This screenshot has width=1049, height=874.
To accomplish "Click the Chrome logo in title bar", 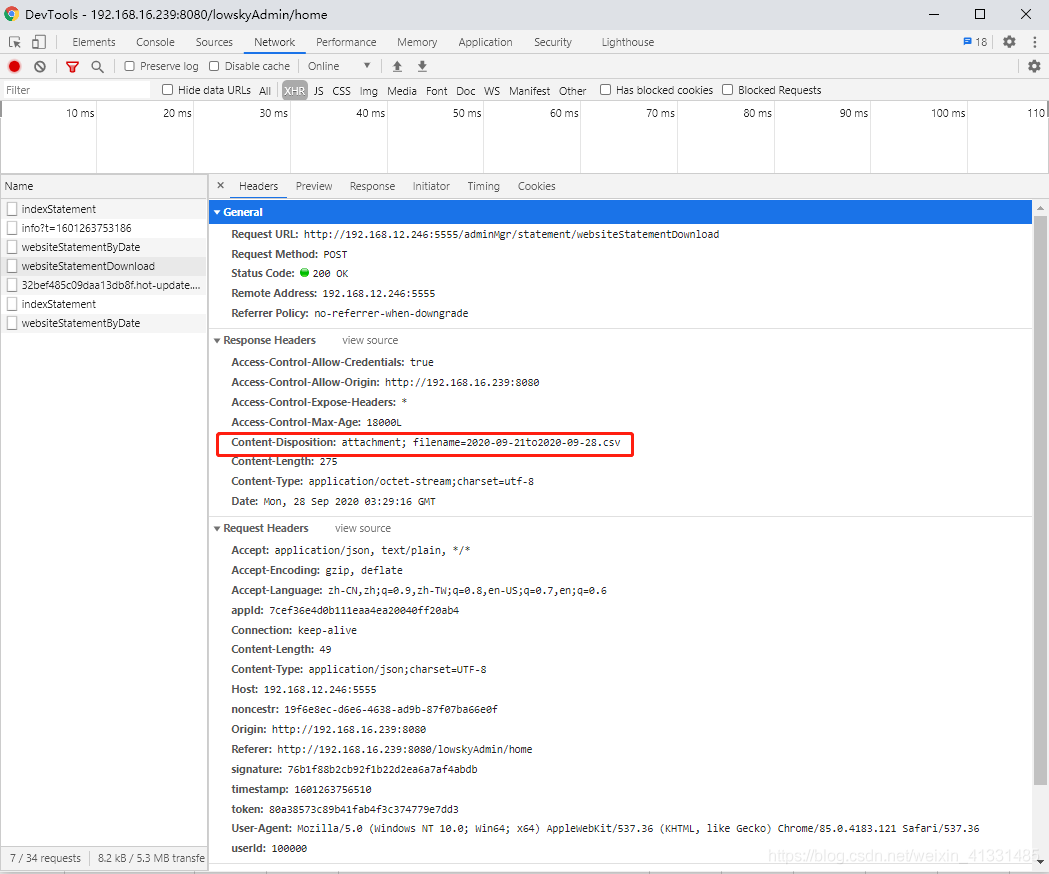I will click(x=11, y=14).
